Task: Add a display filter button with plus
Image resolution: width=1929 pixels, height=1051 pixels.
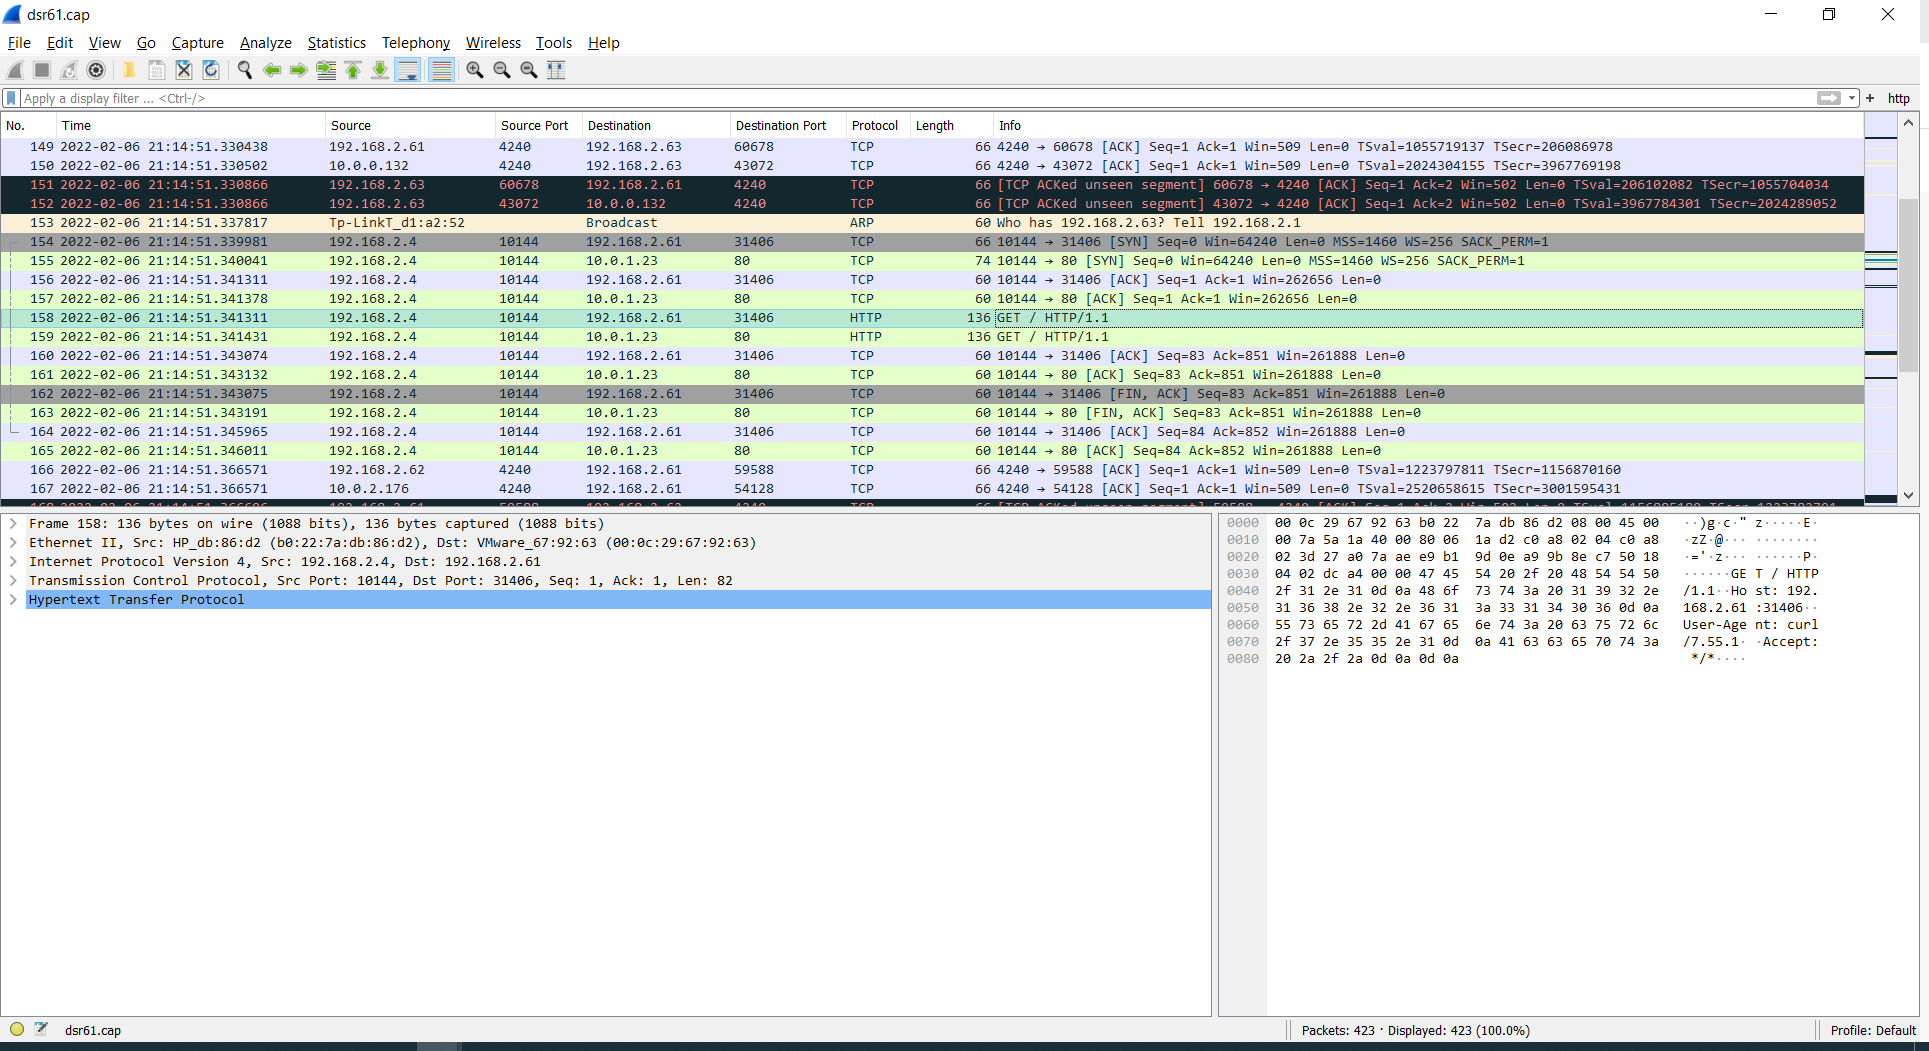Action: pyautogui.click(x=1870, y=98)
